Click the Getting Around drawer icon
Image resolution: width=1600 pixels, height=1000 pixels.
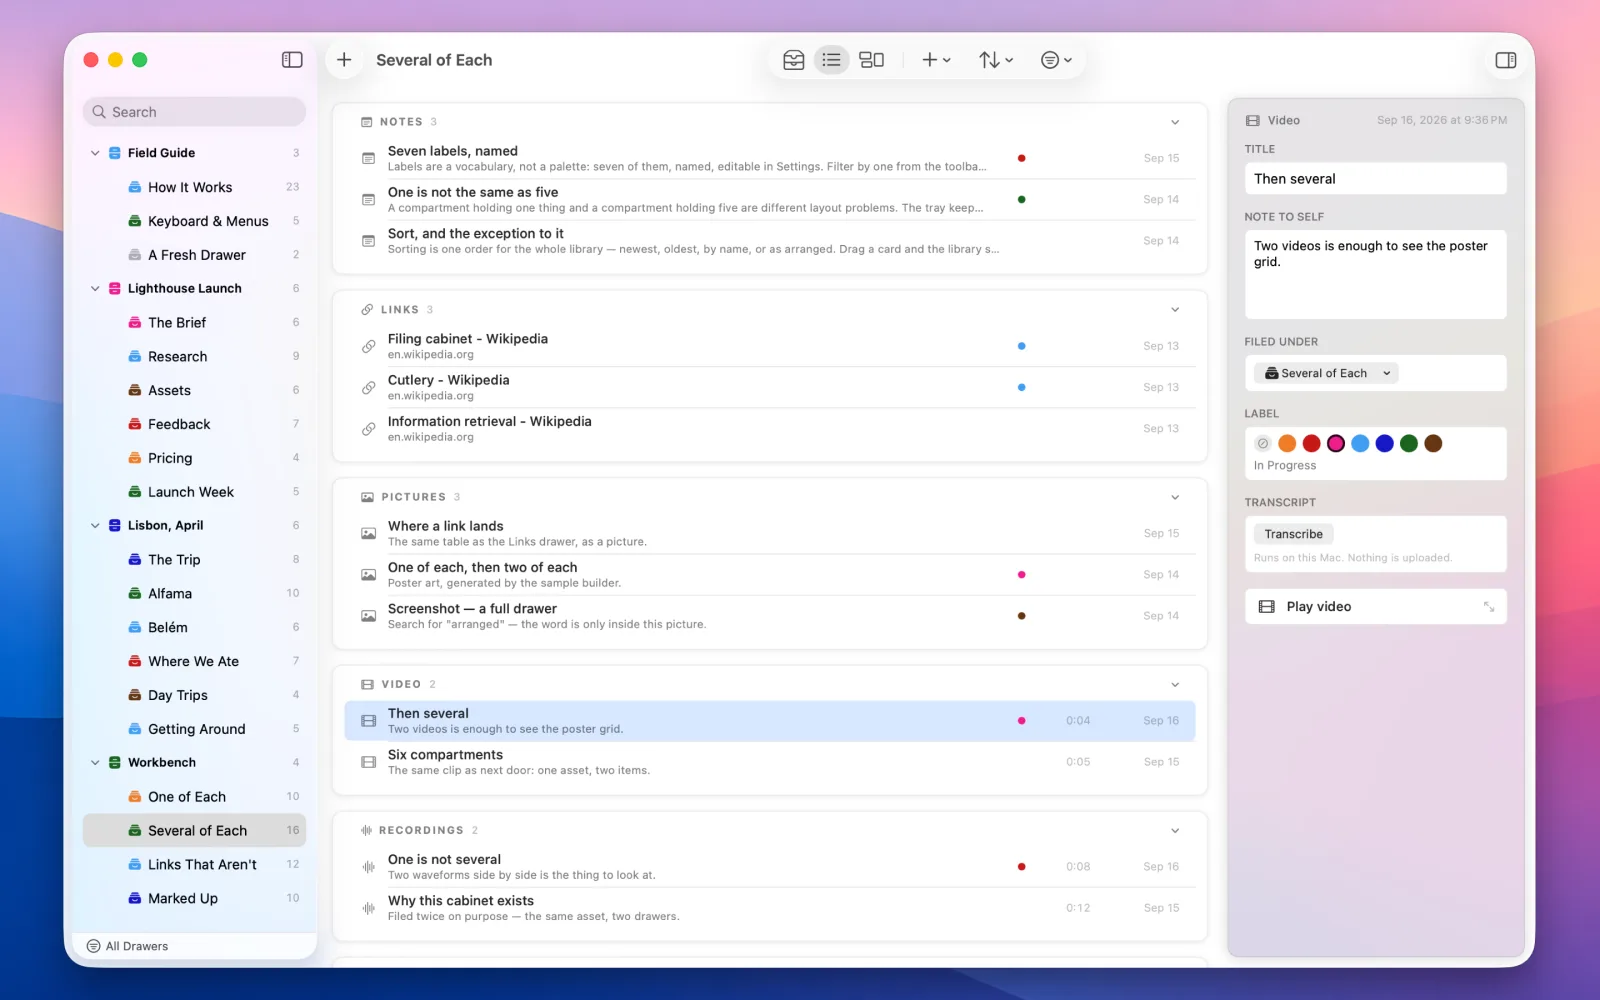(x=135, y=729)
